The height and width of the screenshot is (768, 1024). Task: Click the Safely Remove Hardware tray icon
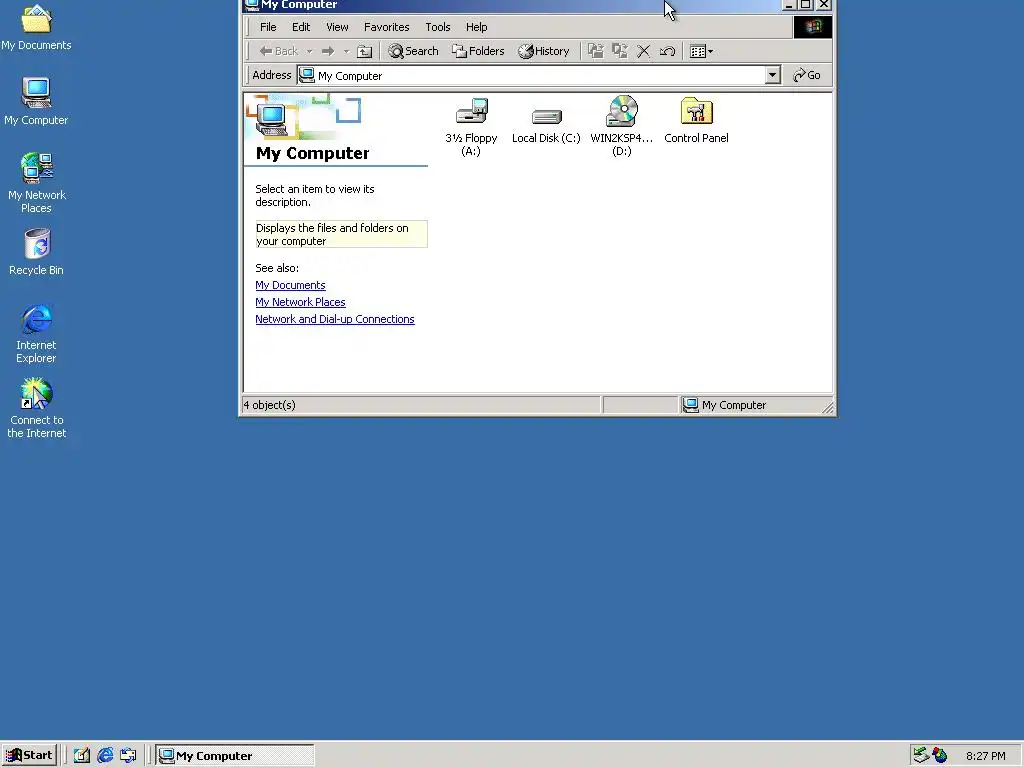[x=921, y=756]
